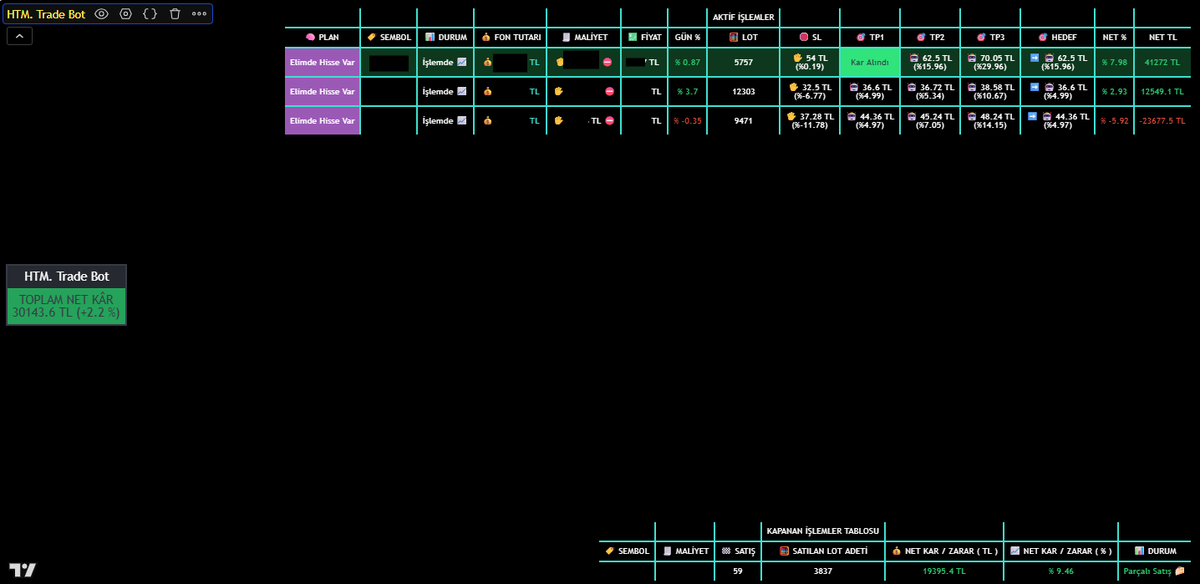Click the lot value 5757

tap(743, 62)
